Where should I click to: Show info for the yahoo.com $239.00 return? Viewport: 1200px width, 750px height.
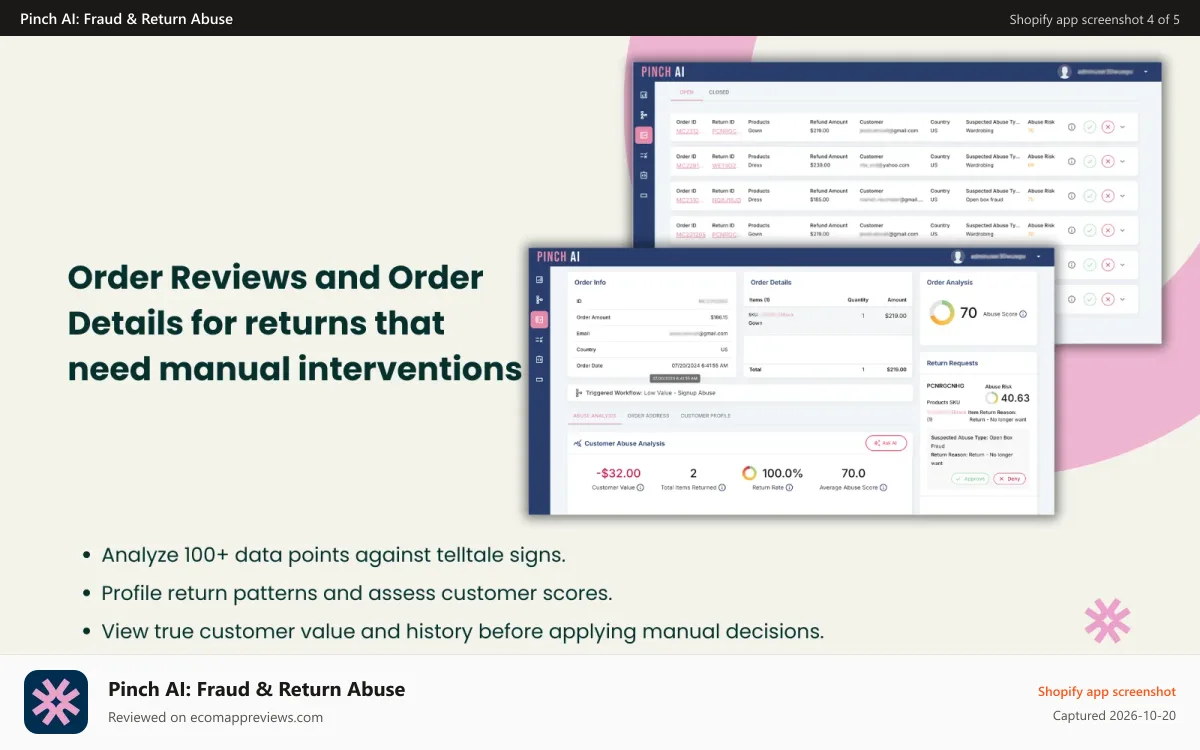click(1071, 161)
